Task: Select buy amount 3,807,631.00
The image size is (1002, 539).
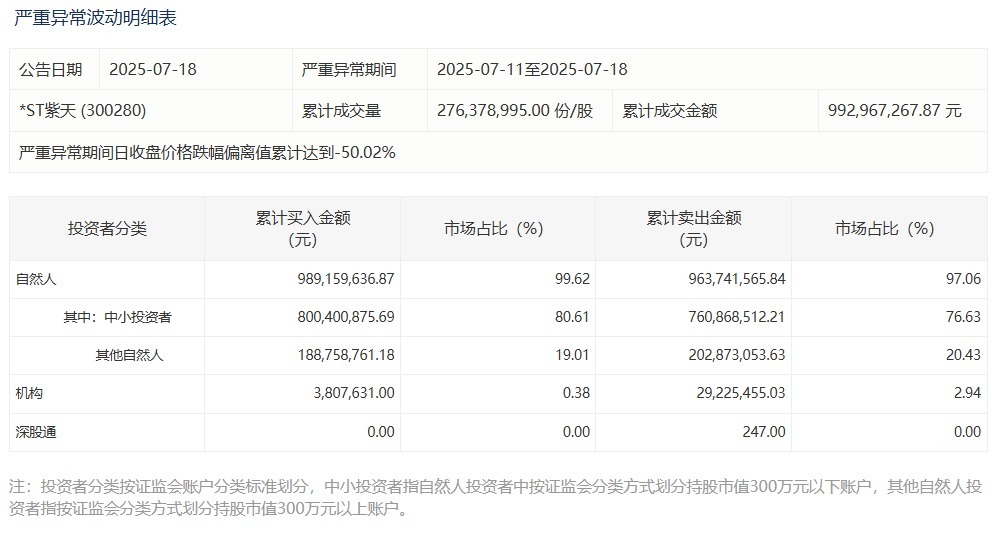Action: tap(354, 393)
